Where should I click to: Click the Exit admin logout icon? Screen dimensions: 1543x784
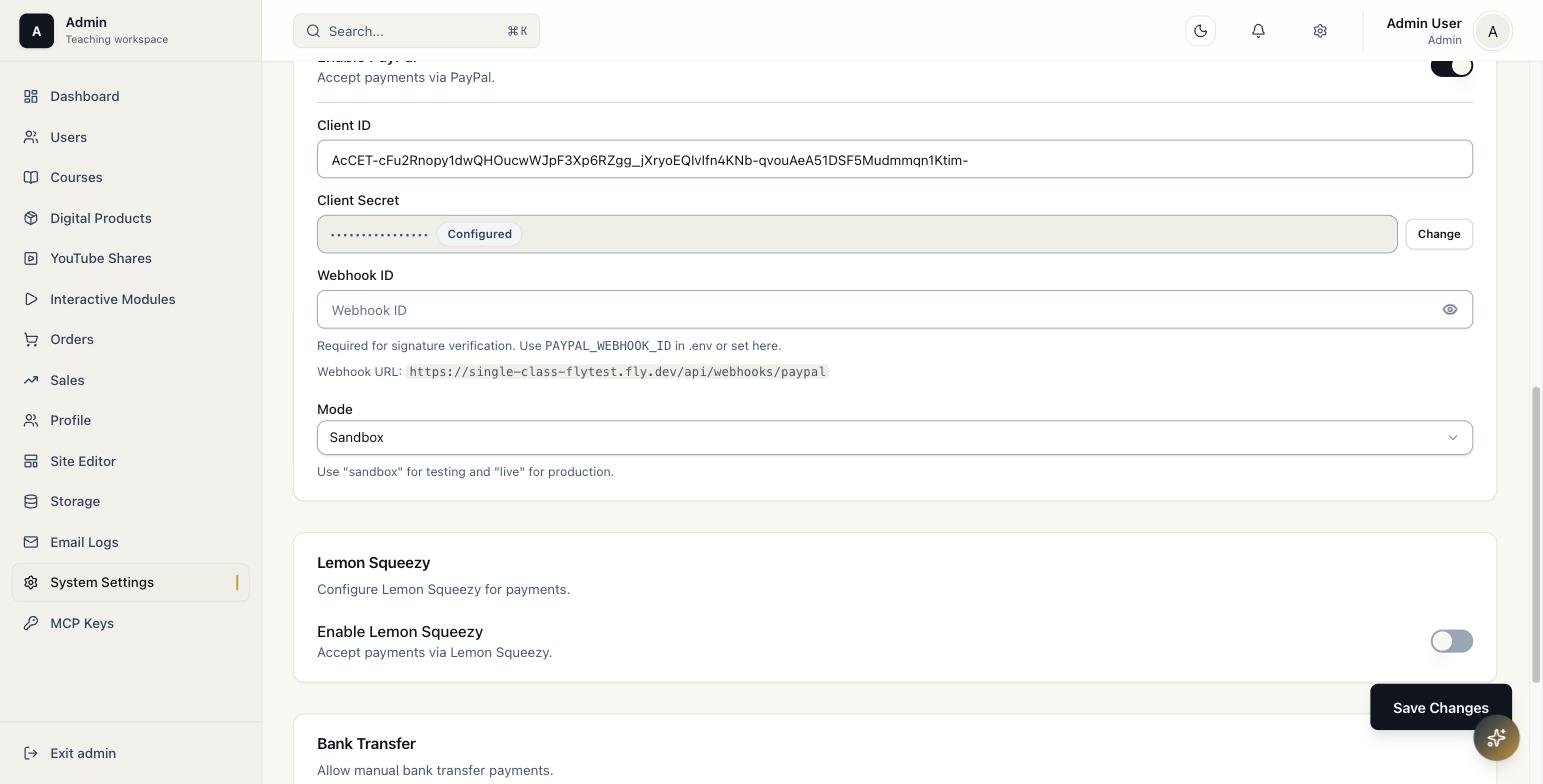click(31, 753)
